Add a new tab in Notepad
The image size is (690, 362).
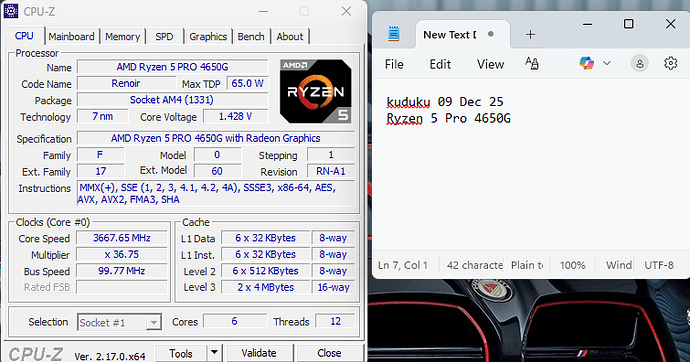pos(531,34)
